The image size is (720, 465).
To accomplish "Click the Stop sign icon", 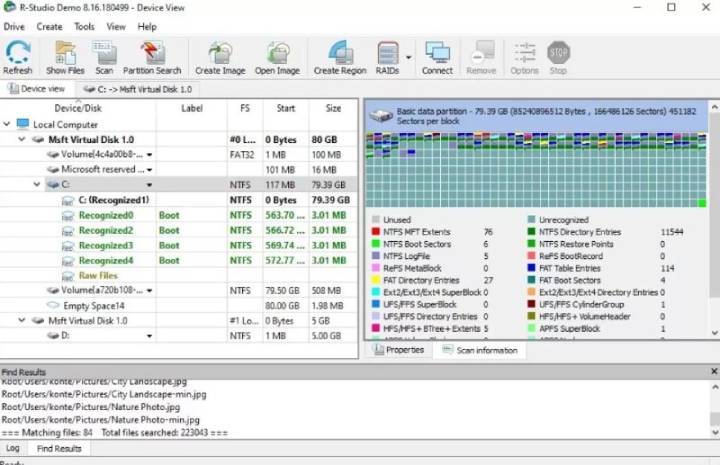I will point(558,53).
